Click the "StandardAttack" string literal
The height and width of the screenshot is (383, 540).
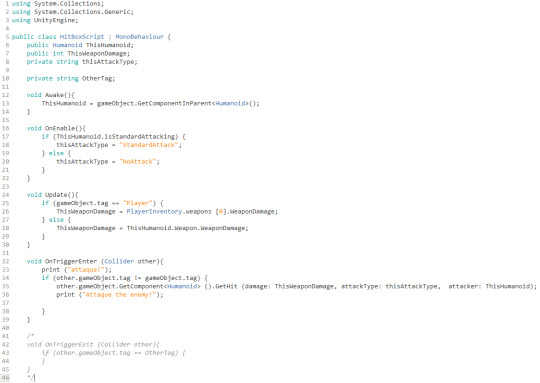point(149,145)
